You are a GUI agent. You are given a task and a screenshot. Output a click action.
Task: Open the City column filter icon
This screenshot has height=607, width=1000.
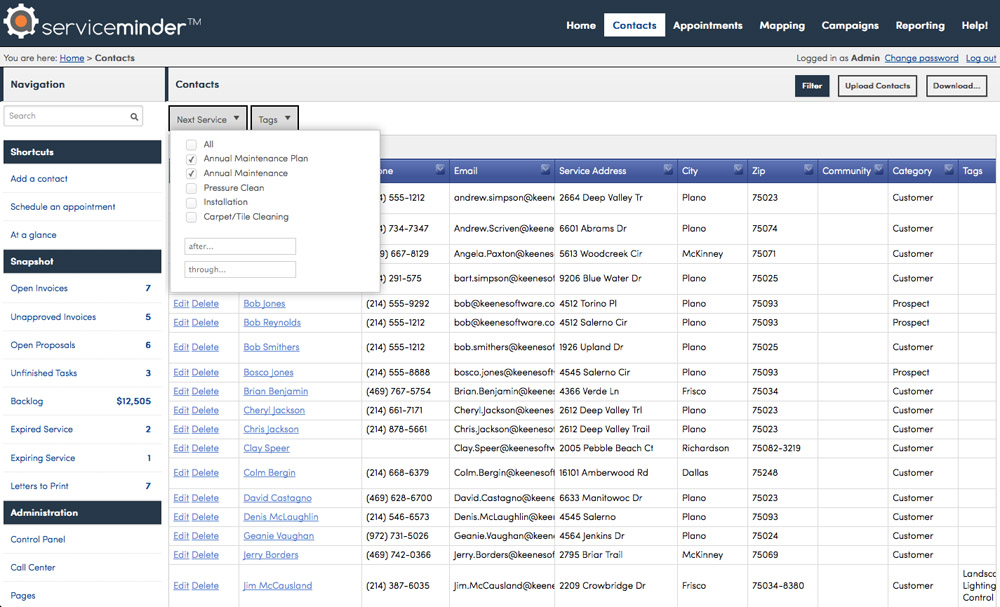(x=738, y=168)
